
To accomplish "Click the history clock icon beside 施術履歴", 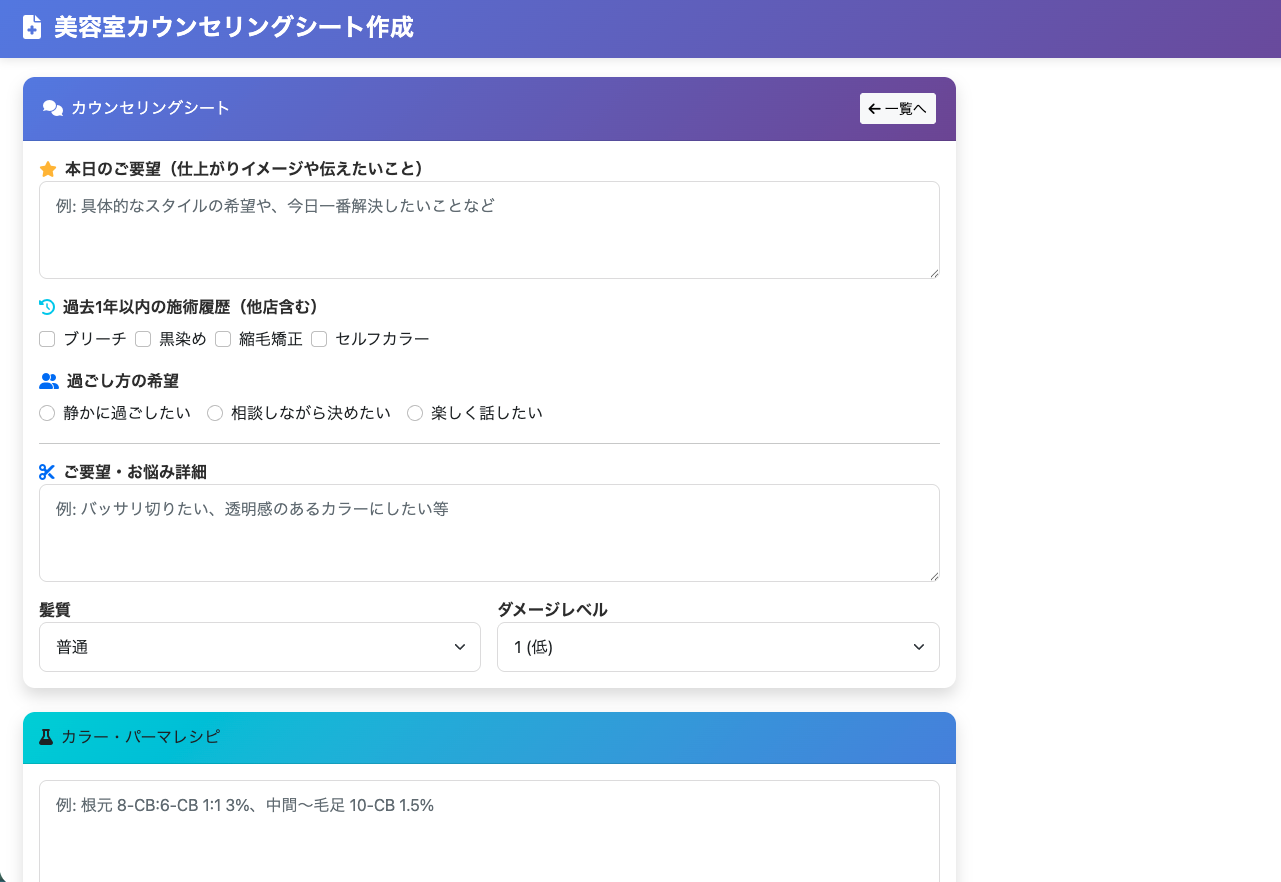I will coord(46,306).
